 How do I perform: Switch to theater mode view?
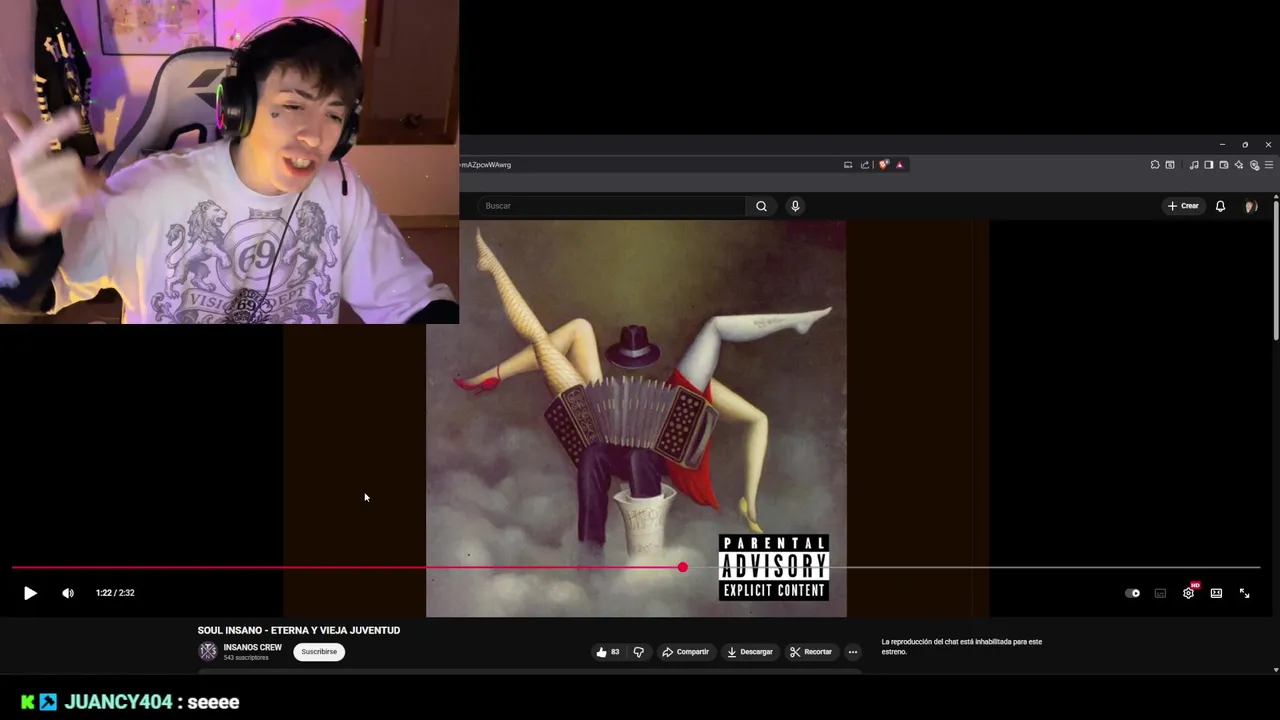(1216, 593)
